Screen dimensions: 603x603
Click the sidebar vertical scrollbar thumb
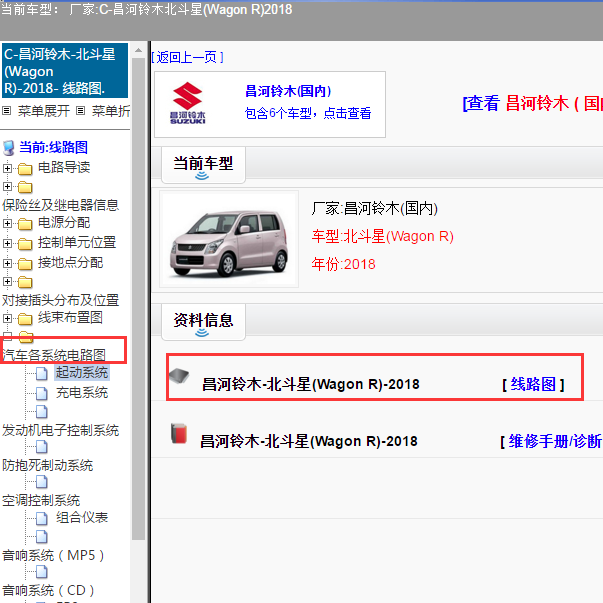click(x=138, y=299)
